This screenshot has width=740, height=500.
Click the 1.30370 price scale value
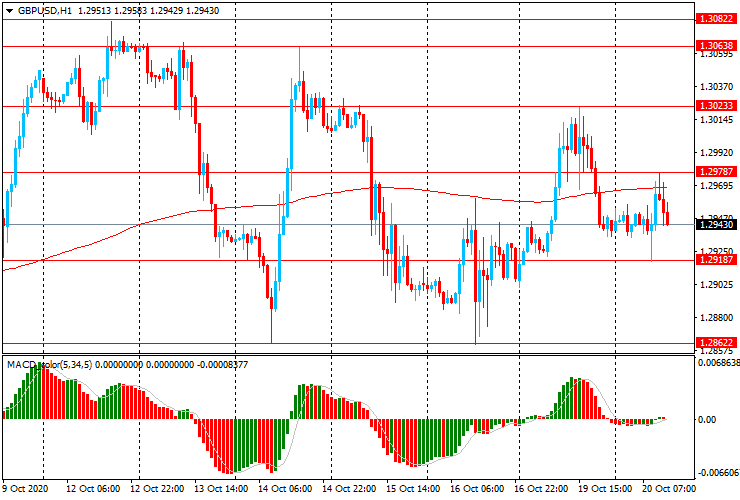(x=716, y=87)
